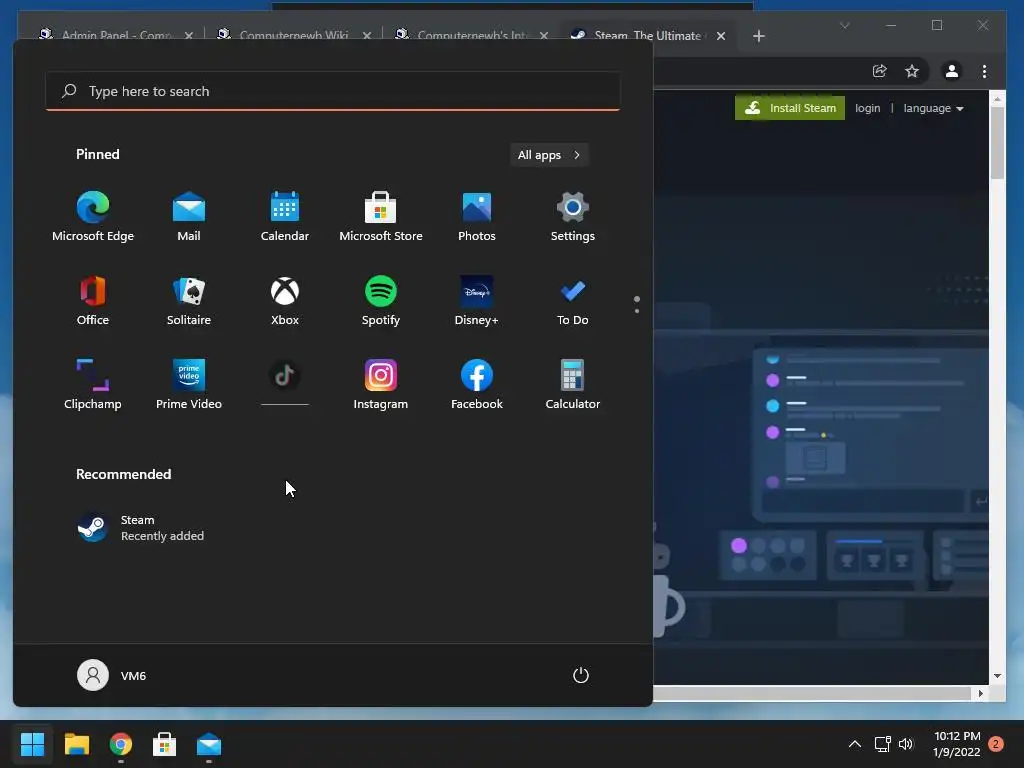
Task: Click the Steam login link
Action: [867, 108]
